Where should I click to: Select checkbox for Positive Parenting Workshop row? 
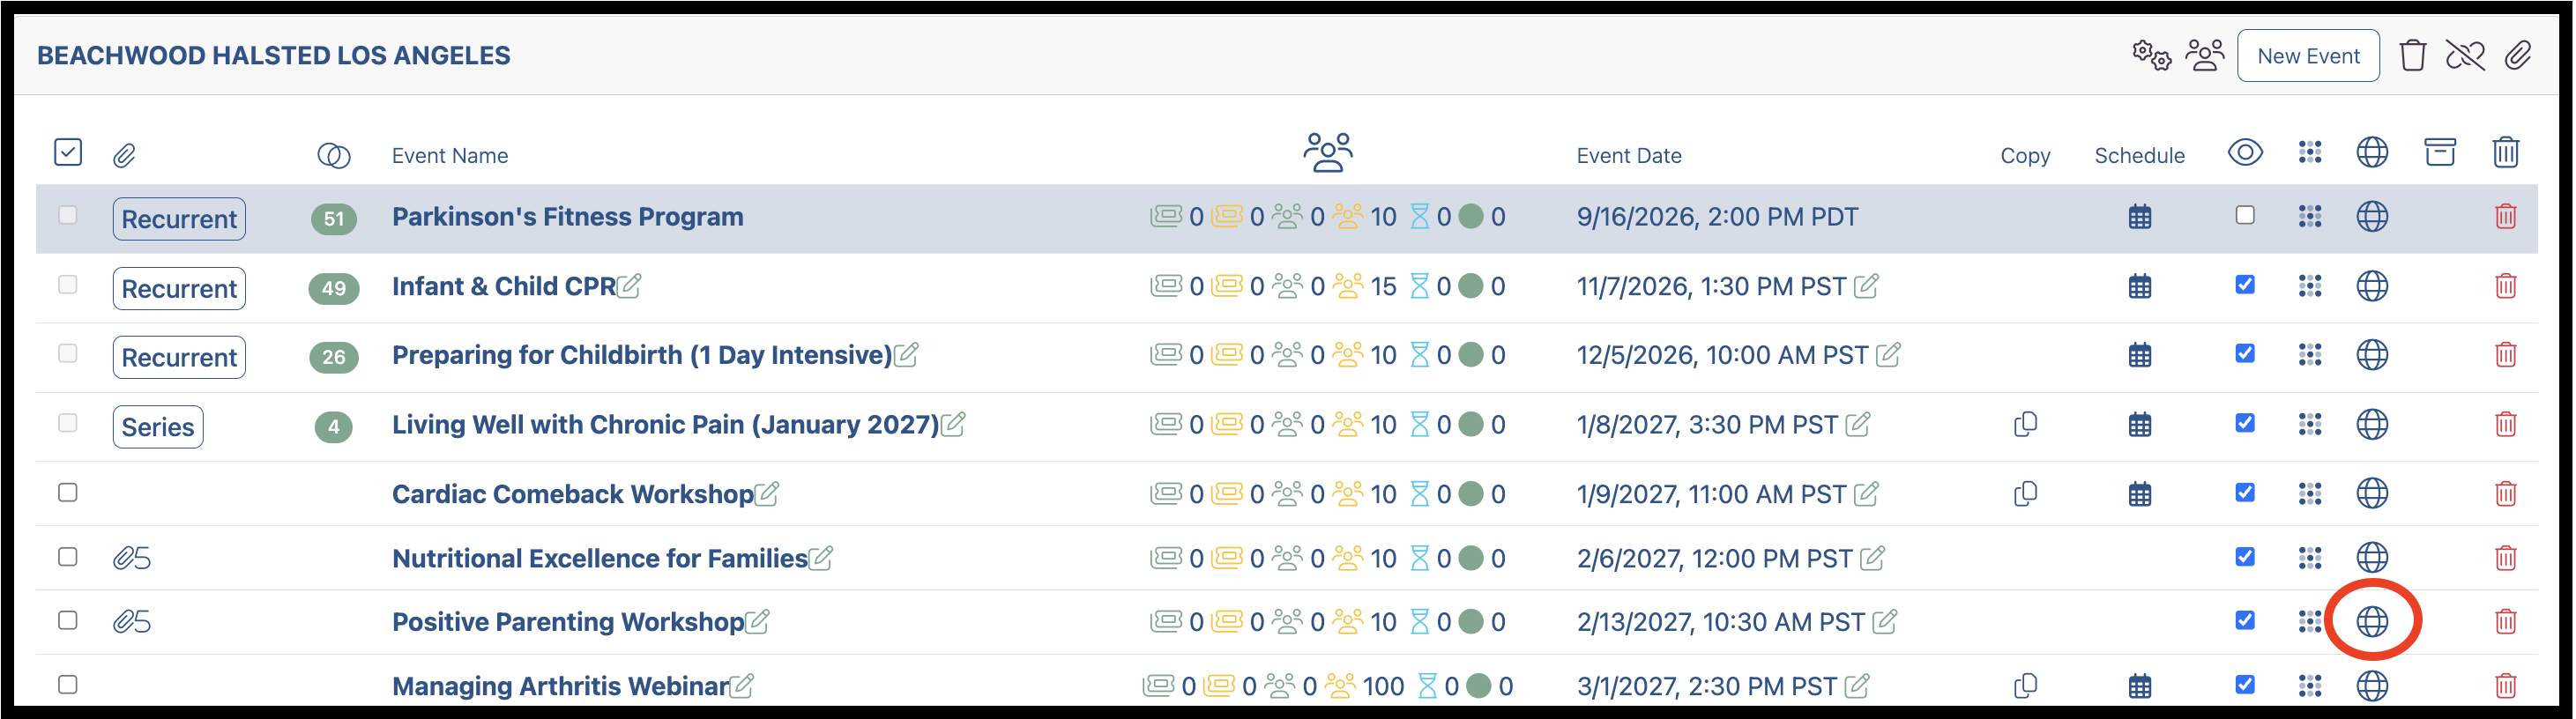coord(68,620)
